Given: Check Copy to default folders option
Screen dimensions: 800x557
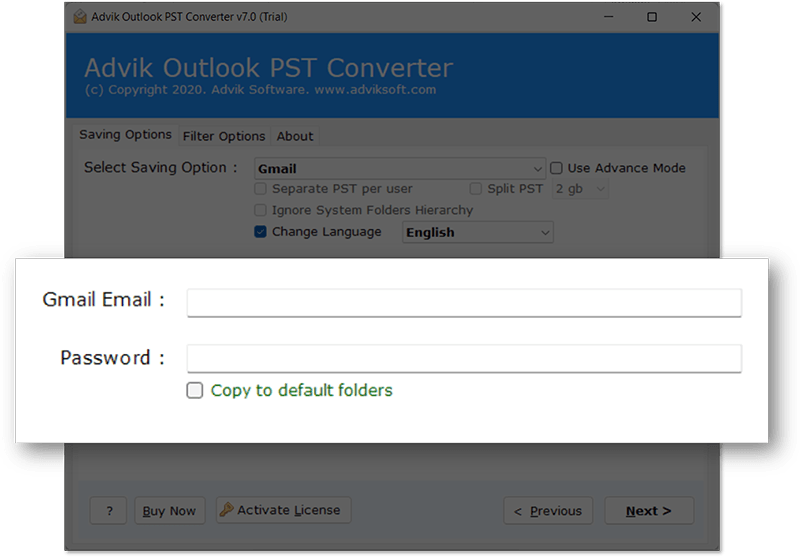Looking at the screenshot, I should [x=195, y=391].
